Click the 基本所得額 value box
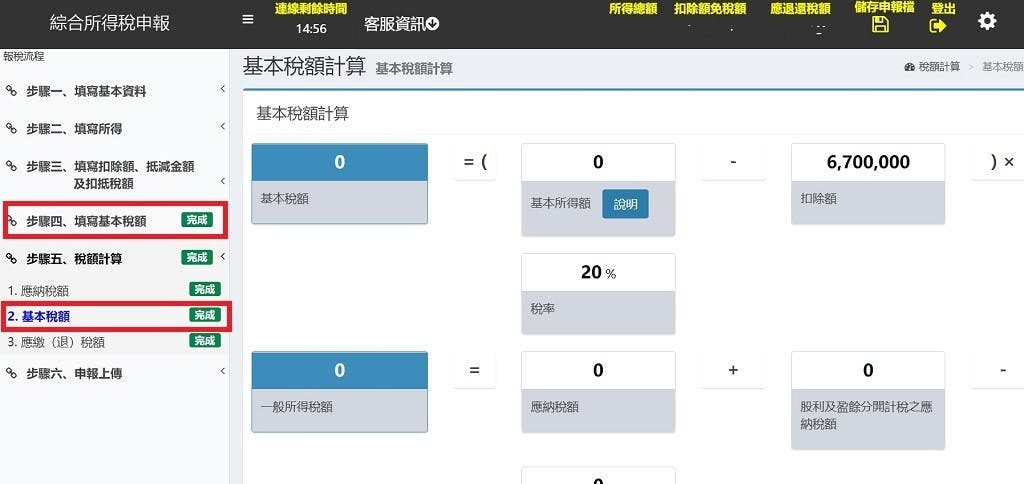This screenshot has height=484, width=1024. coord(598,162)
